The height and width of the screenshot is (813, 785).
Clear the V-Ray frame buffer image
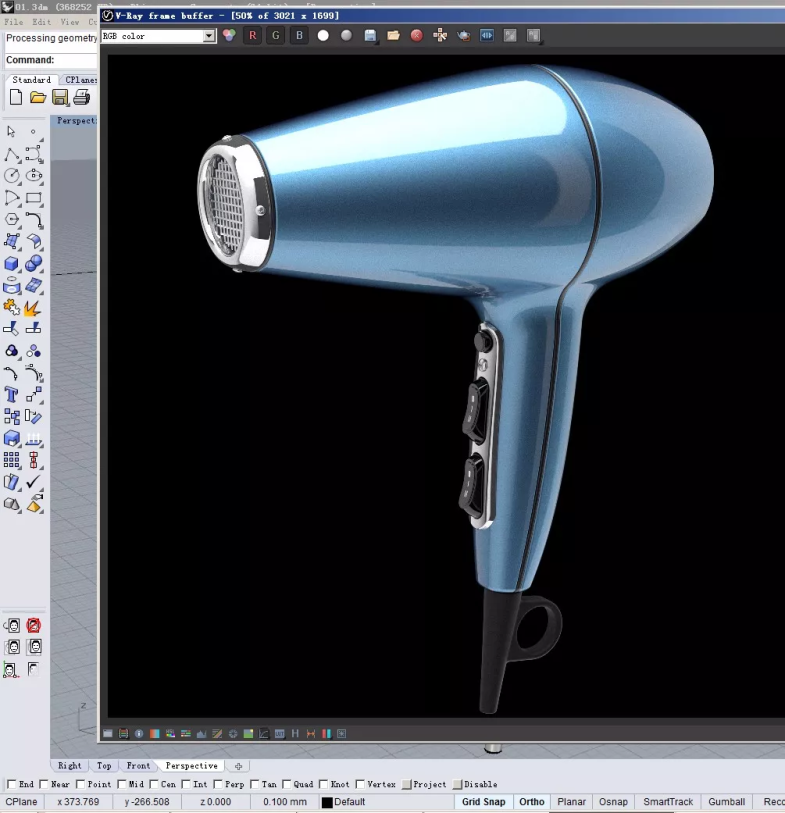[x=416, y=36]
